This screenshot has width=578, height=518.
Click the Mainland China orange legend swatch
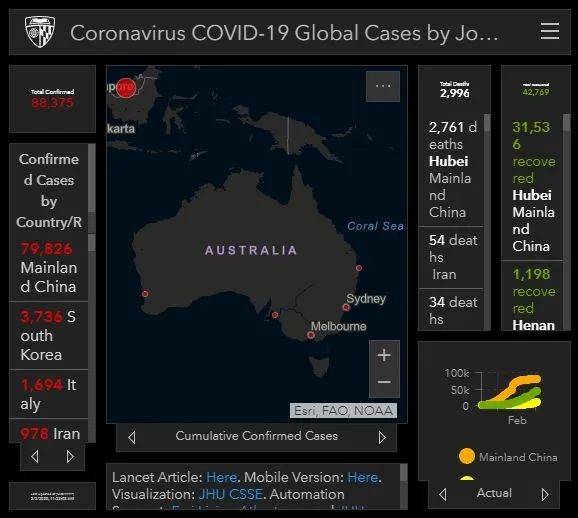[x=467, y=456]
